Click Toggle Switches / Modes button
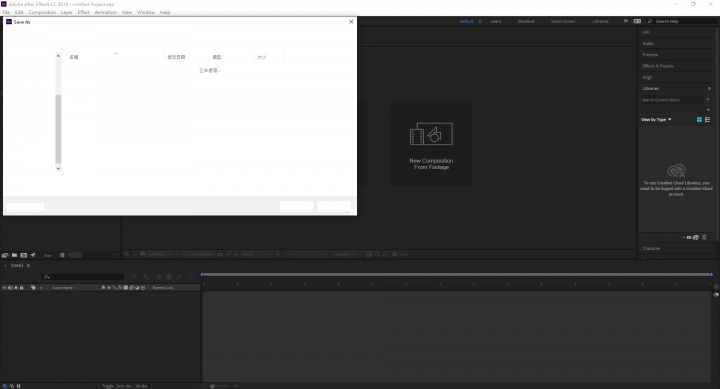 pos(125,386)
